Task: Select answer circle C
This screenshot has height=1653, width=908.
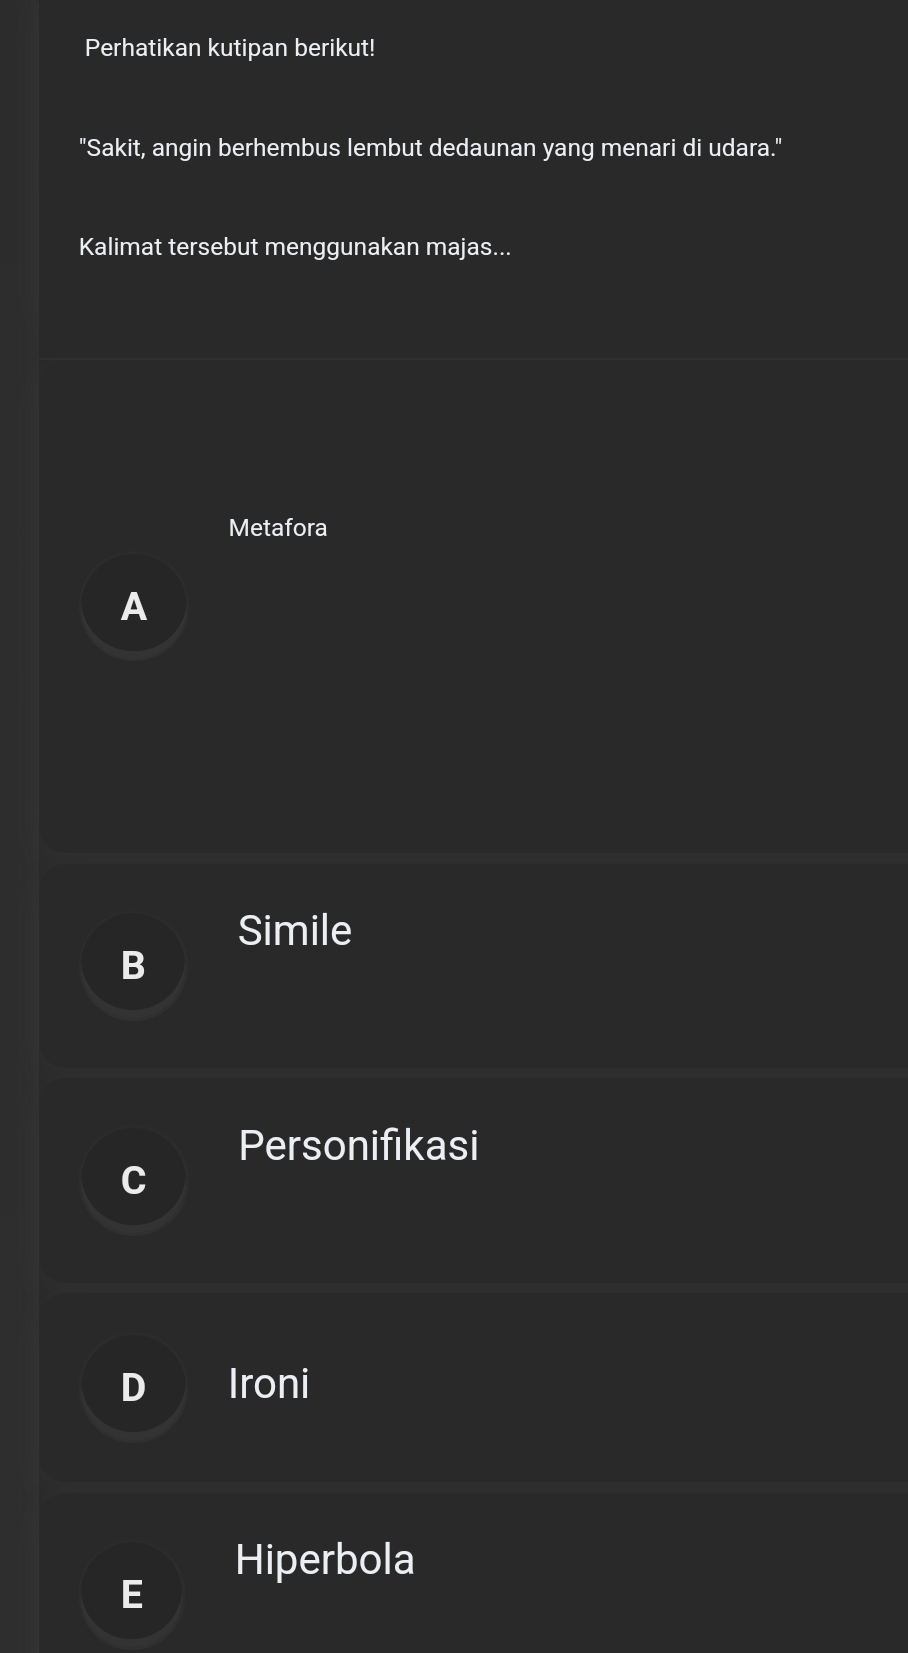Action: (x=133, y=1180)
